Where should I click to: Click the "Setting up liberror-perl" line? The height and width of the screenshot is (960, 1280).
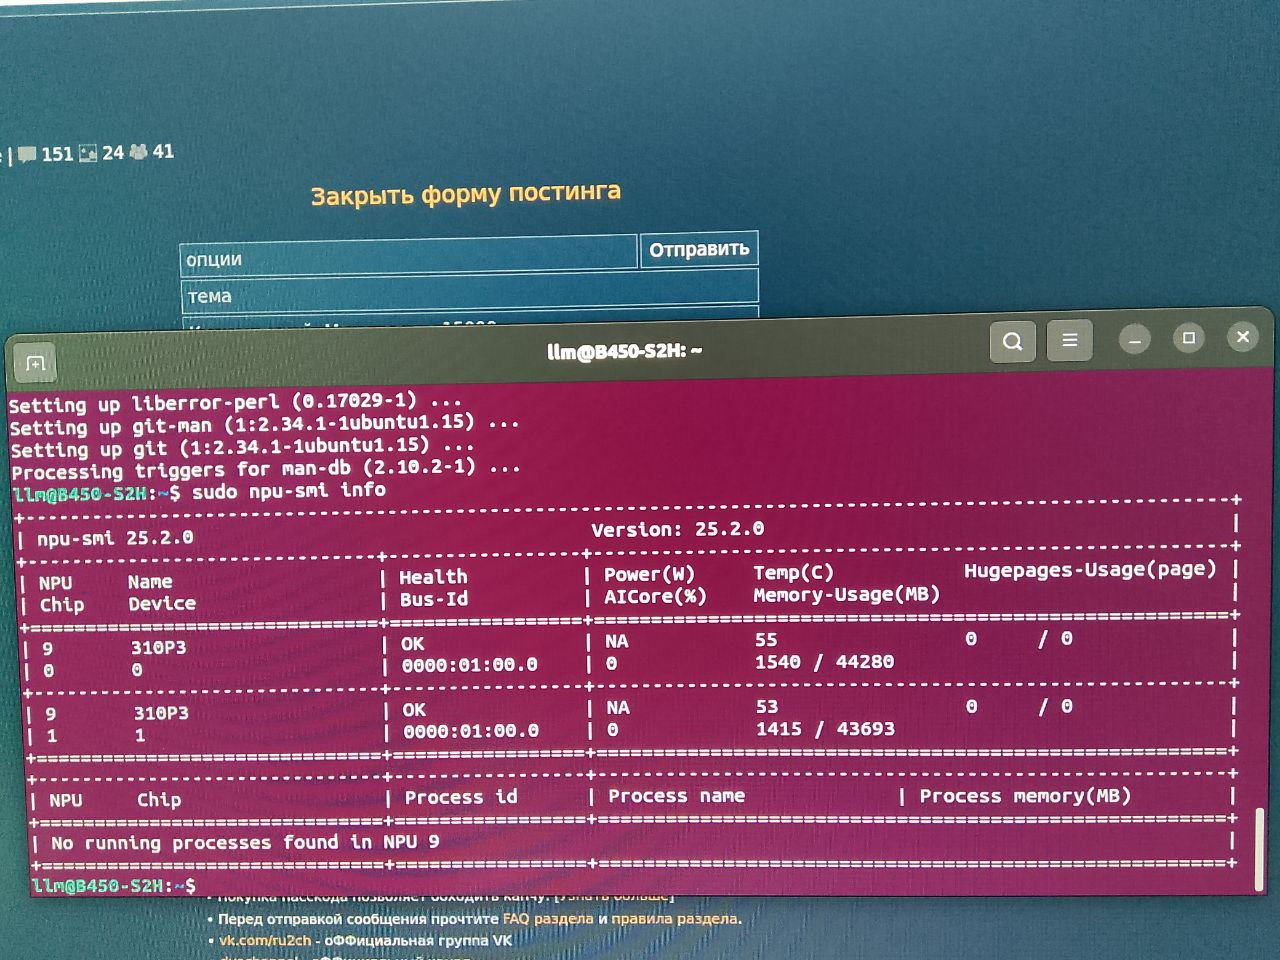pyautogui.click(x=236, y=403)
